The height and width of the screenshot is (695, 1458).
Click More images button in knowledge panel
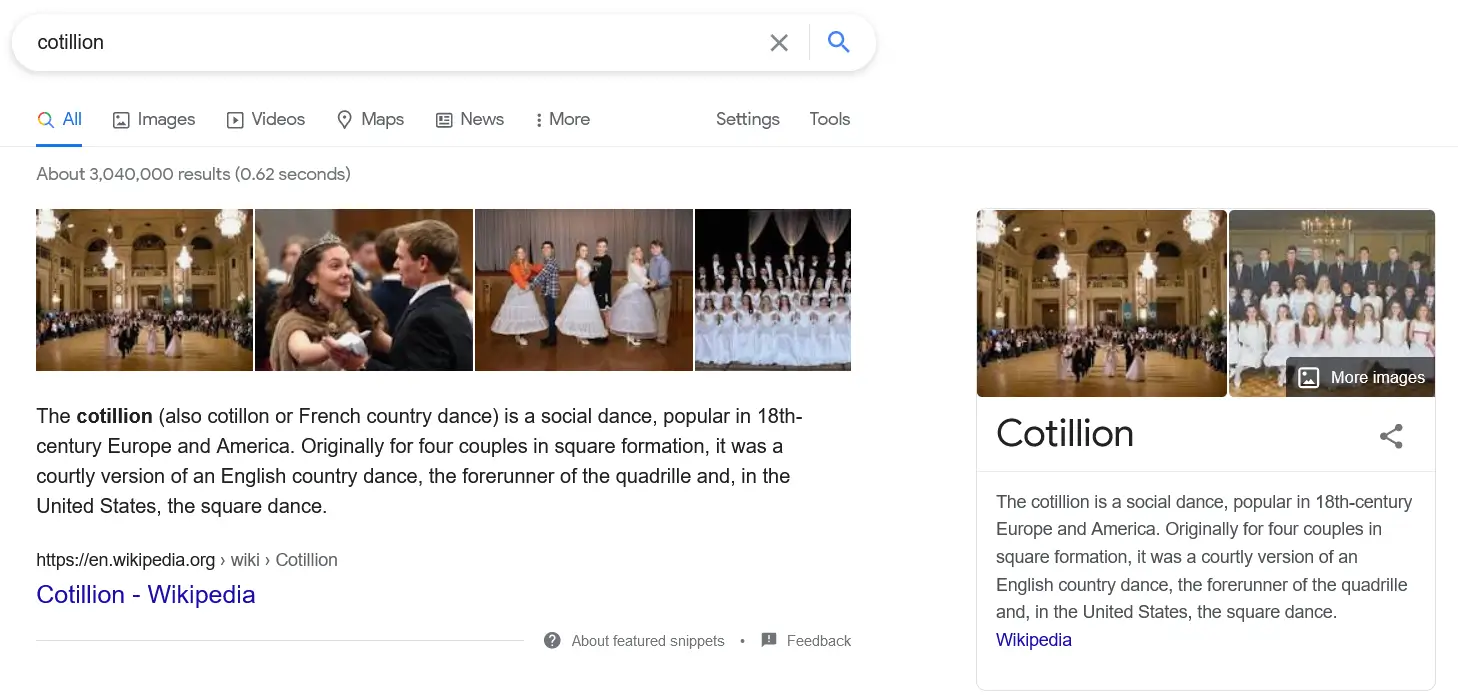[1362, 377]
